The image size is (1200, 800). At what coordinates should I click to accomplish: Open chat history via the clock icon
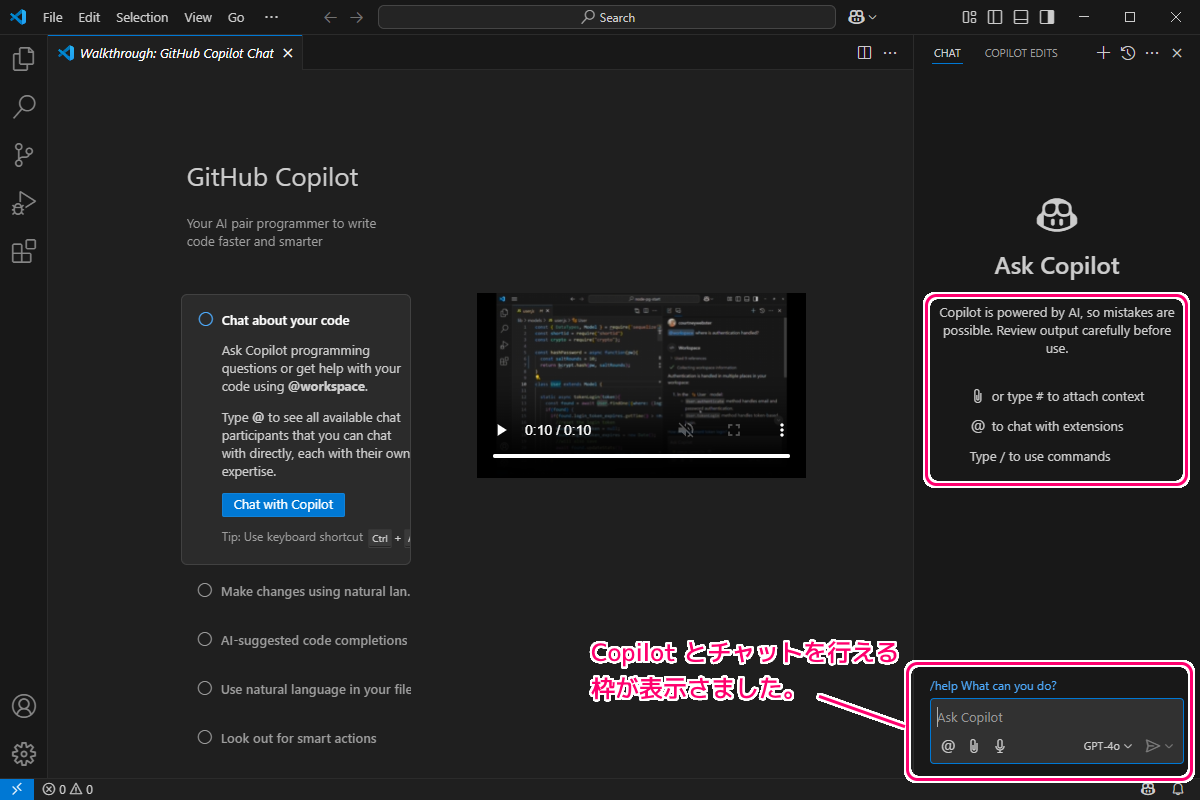point(1127,53)
